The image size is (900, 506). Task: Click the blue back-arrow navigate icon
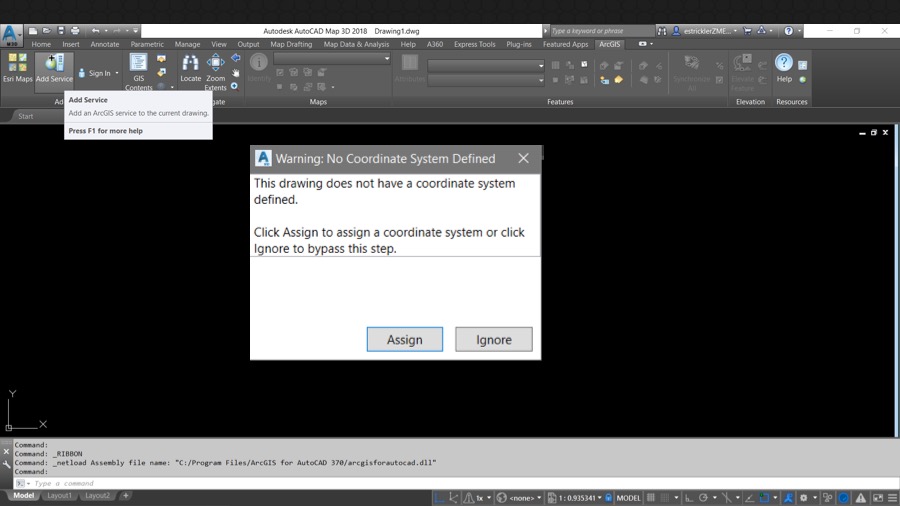coord(235,58)
